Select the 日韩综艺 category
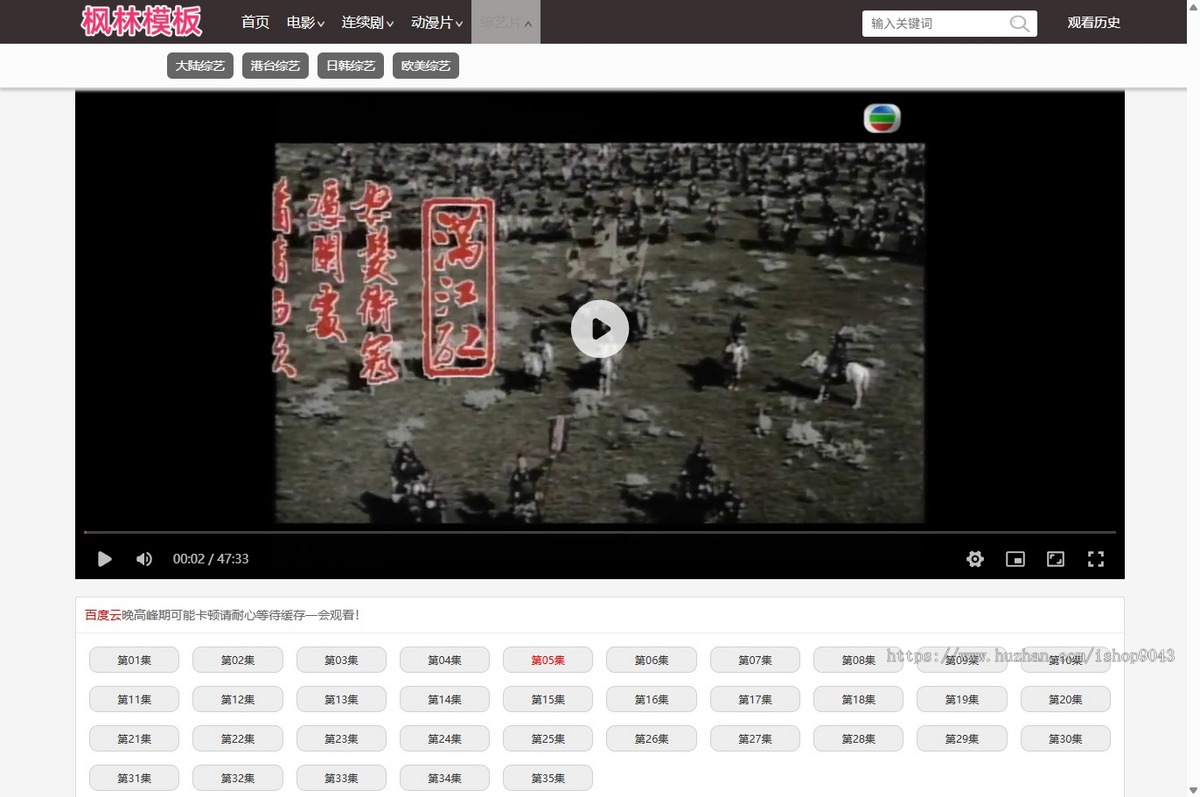This screenshot has width=1200, height=797. point(350,66)
